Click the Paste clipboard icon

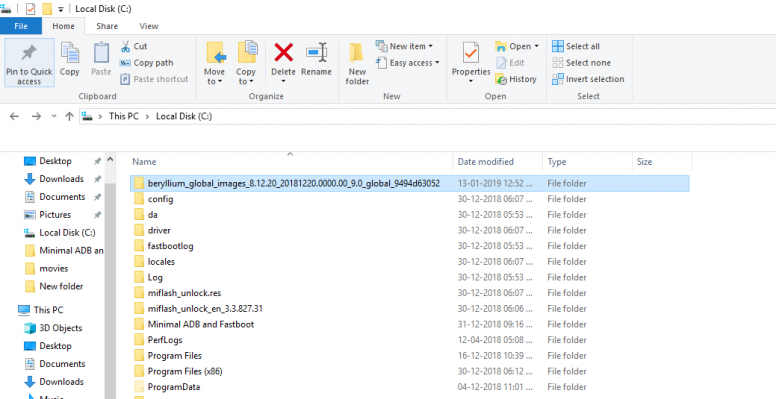coord(101,59)
